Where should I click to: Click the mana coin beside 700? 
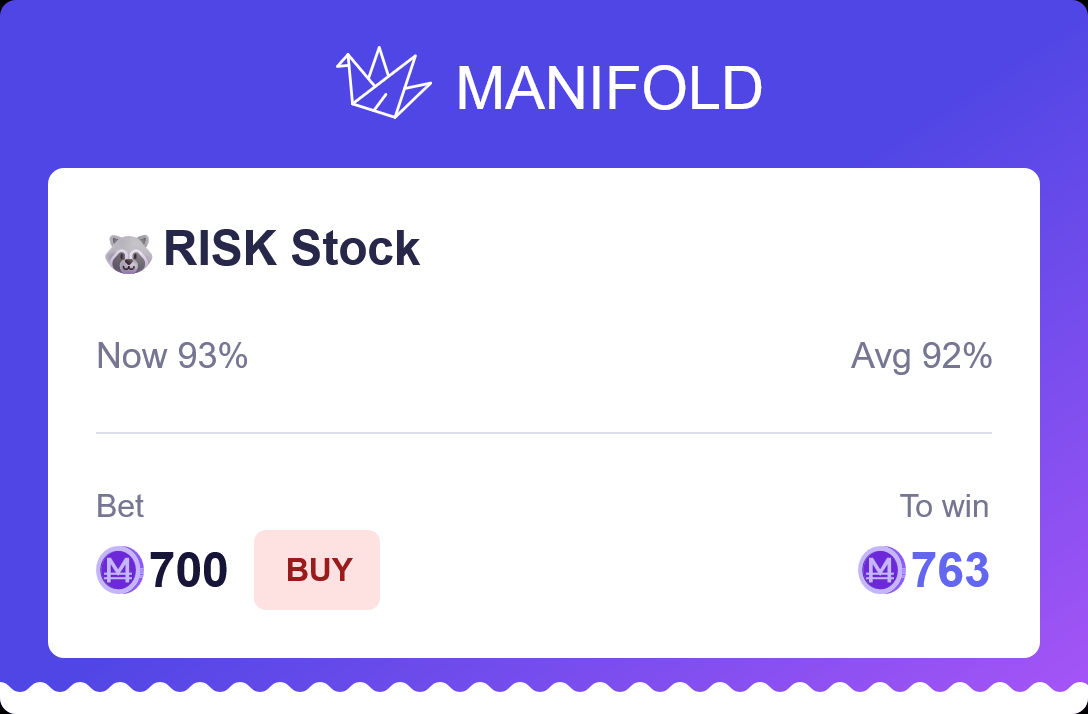[120, 570]
